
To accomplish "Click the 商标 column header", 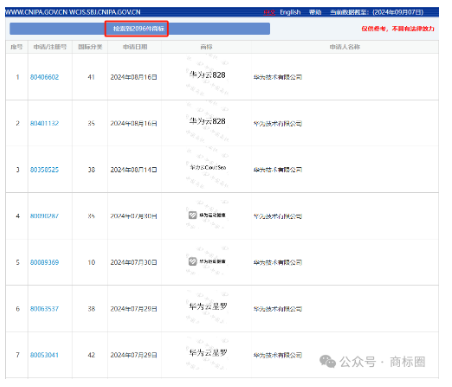I will 206,47.
